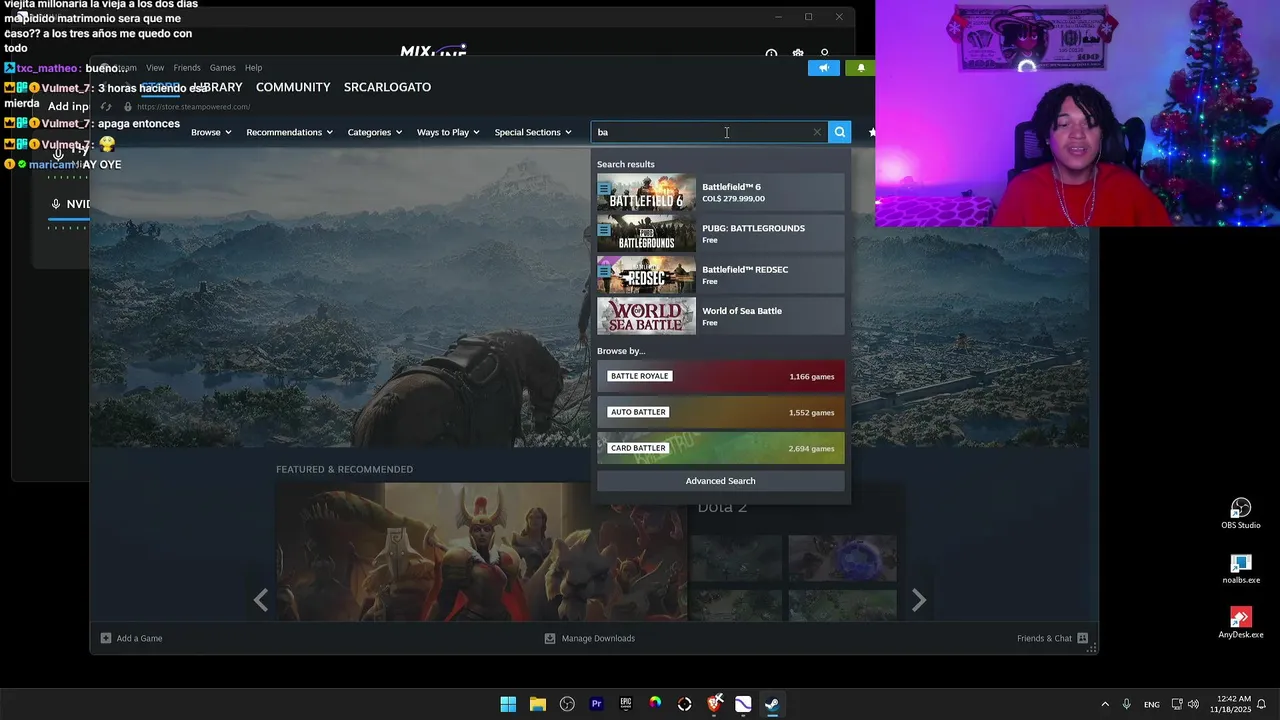This screenshot has width=1280, height=720.
Task: Click the reload icon beside the store URL
Action: coord(106,107)
